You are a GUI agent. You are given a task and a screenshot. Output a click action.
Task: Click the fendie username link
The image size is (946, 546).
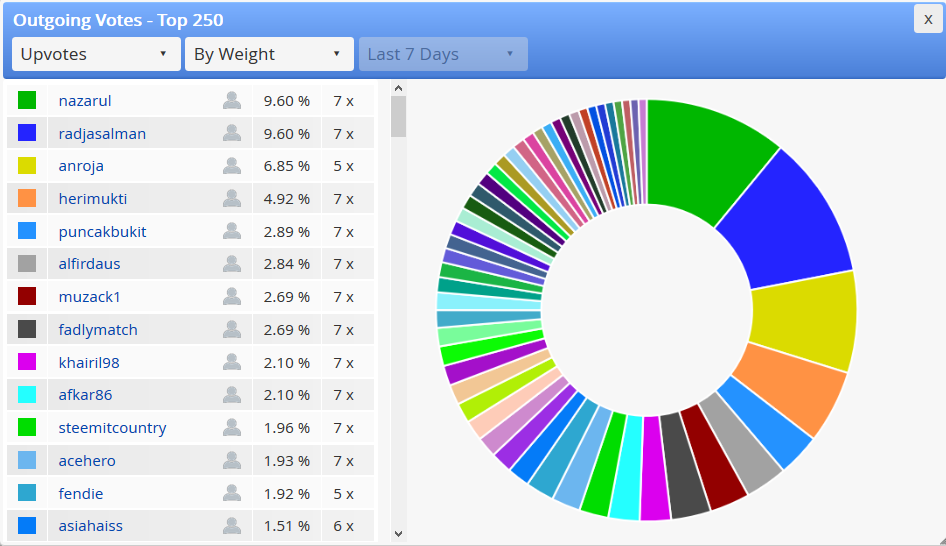click(x=81, y=494)
